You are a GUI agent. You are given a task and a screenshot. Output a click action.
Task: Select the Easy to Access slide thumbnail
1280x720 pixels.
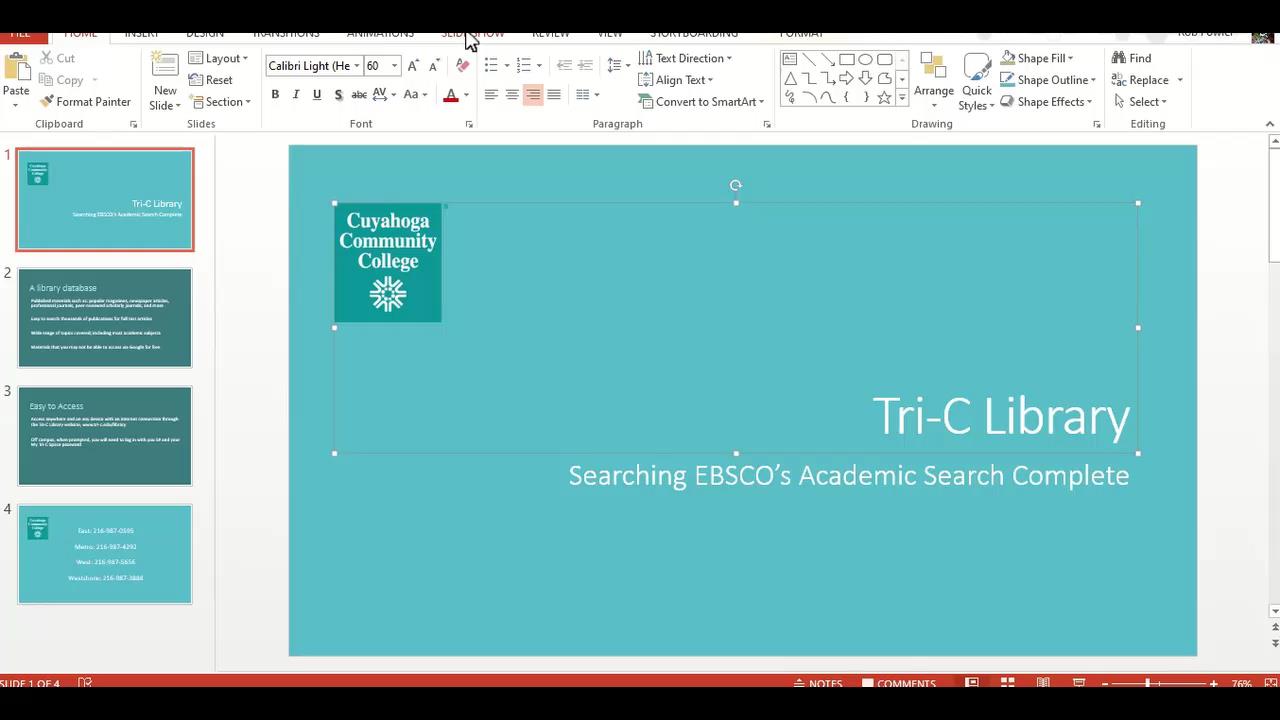(x=104, y=435)
